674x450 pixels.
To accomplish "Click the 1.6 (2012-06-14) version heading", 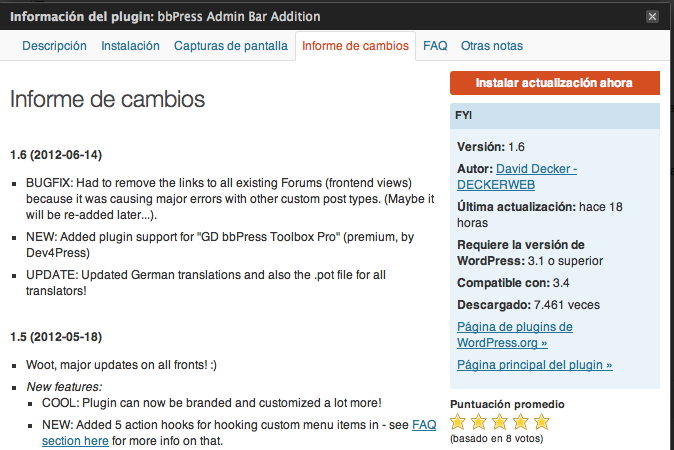I will [56, 155].
